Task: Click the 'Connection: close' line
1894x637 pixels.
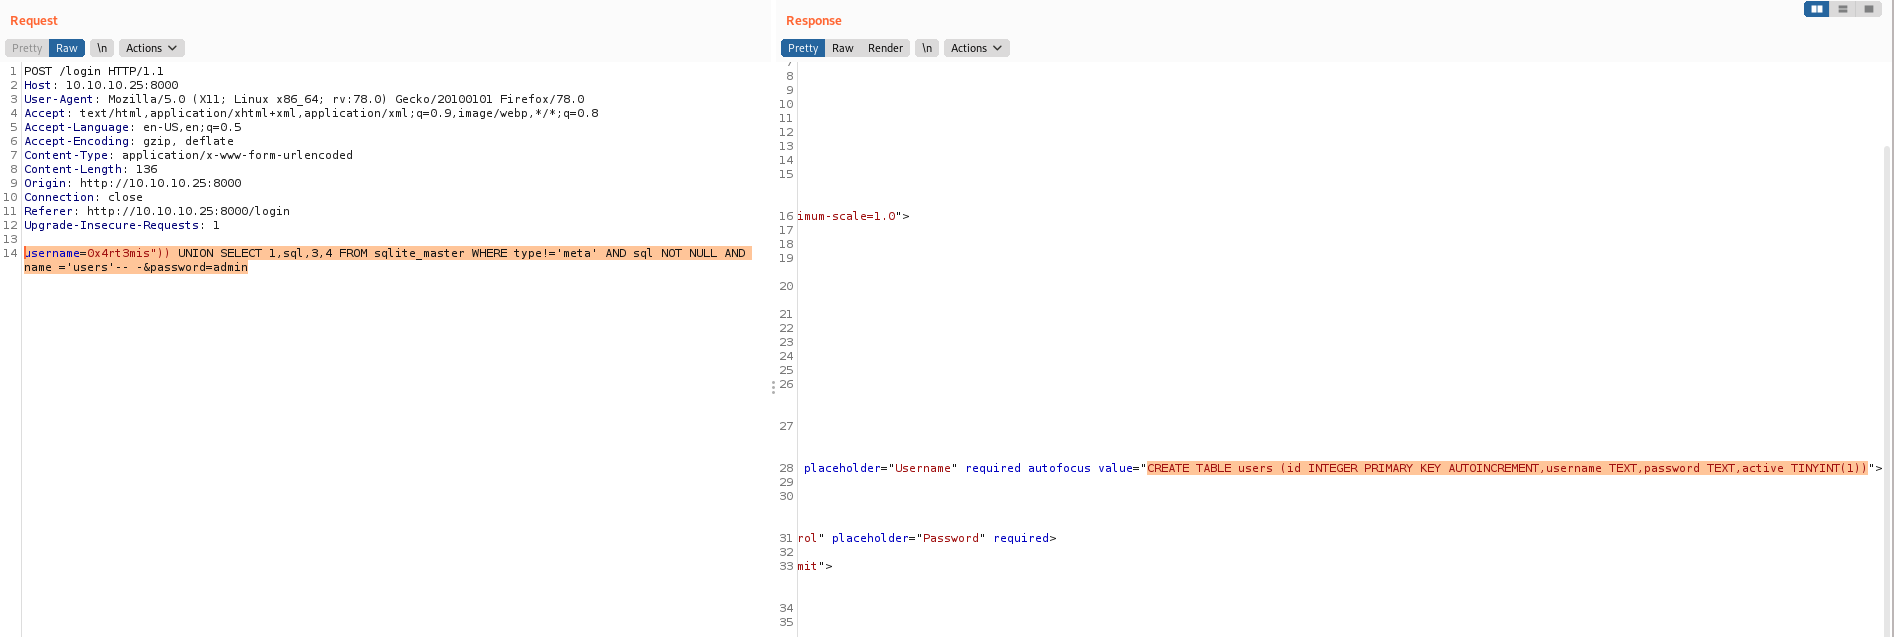Action: click(x=84, y=197)
